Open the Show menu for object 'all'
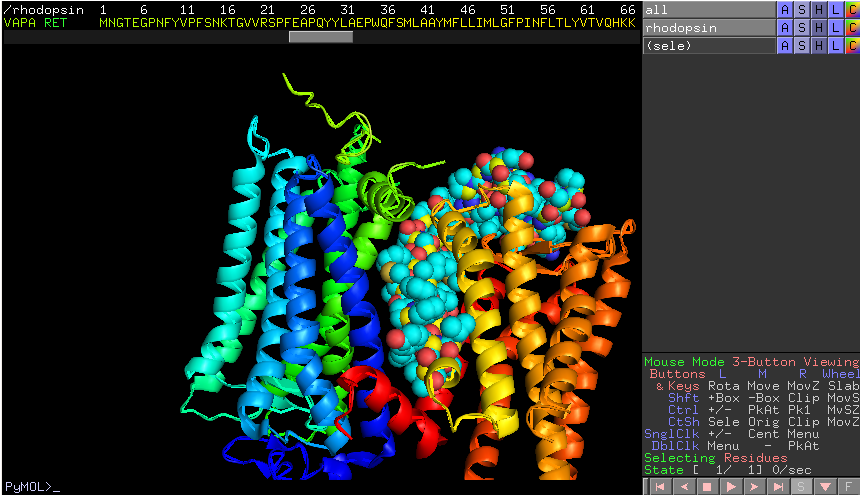Viewport: 861px width, 496px height. pyautogui.click(x=802, y=10)
